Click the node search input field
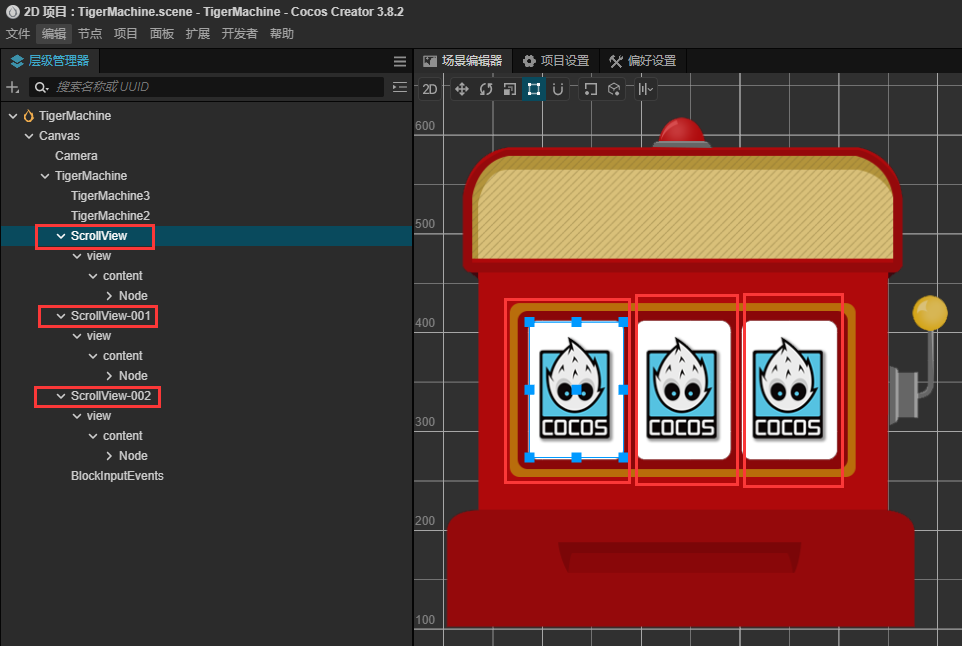Screen dimensions: 962x646 [x=207, y=87]
